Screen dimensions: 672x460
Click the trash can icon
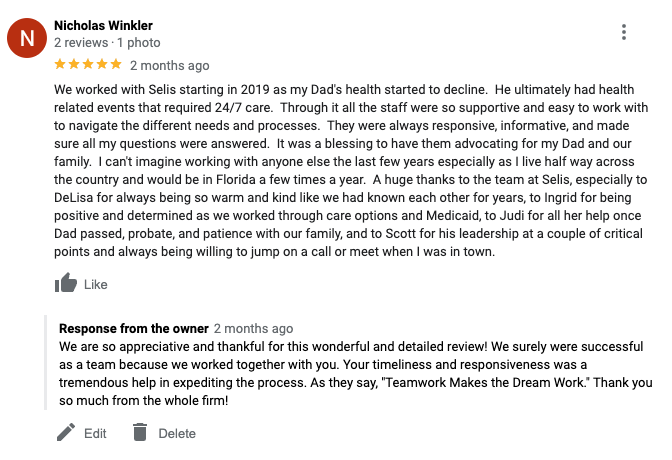(140, 432)
